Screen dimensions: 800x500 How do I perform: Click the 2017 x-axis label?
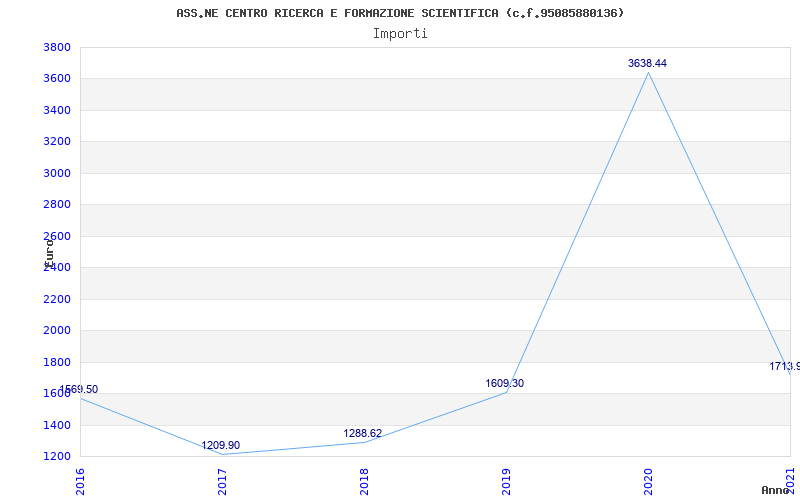(x=222, y=482)
